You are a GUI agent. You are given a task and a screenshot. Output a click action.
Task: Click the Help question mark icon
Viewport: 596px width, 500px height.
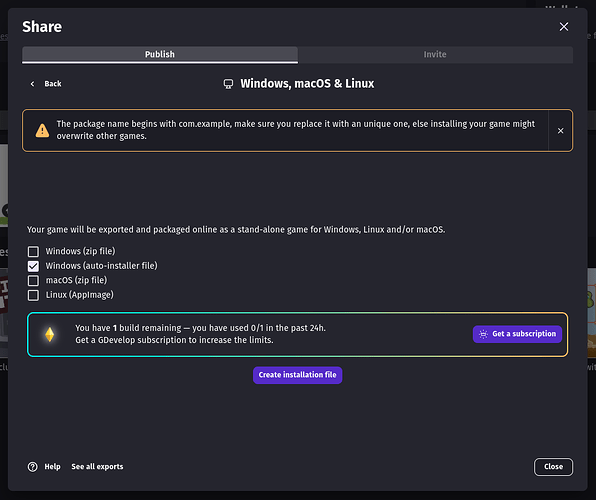pos(33,467)
